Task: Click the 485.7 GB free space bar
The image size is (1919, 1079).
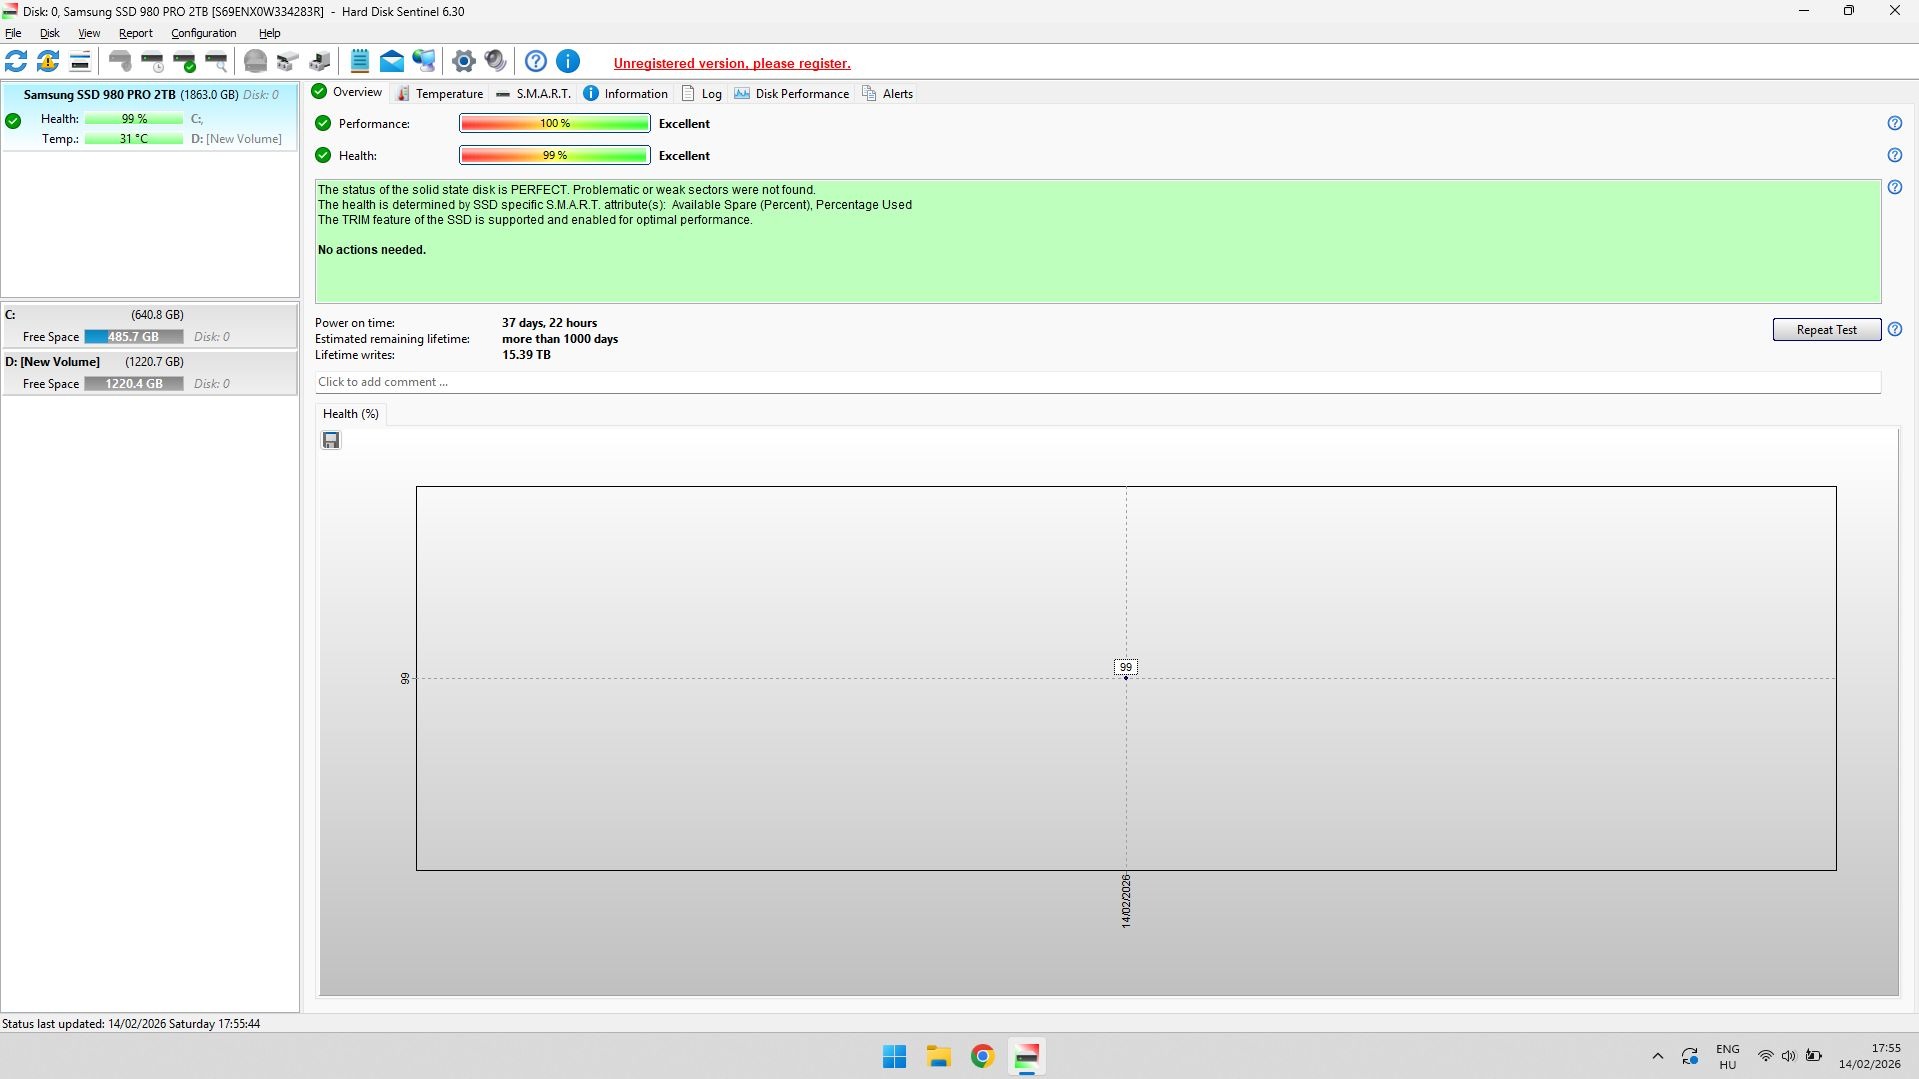Action: [x=134, y=337]
